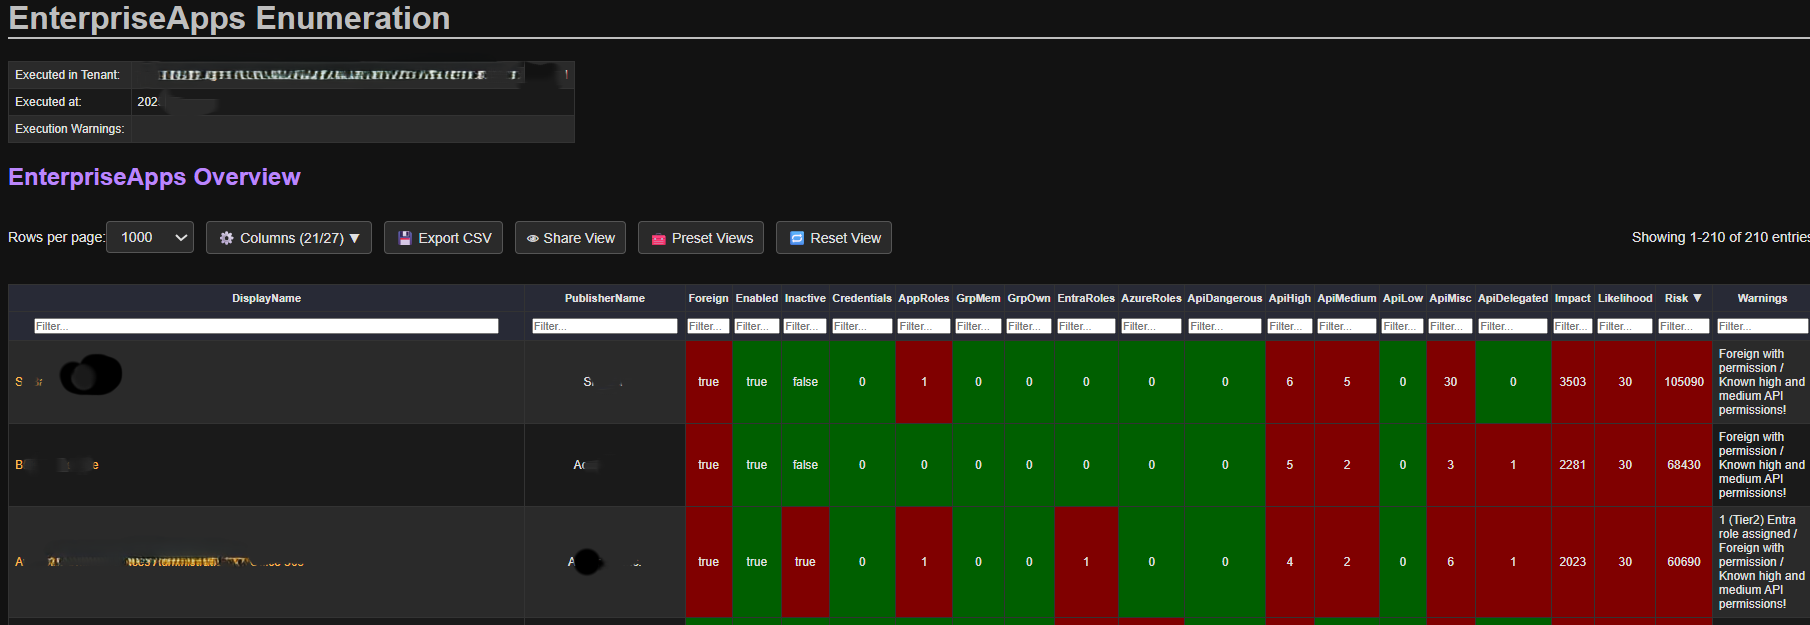1810x625 pixels.
Task: Select the Risk cell showing 105090
Action: pyautogui.click(x=1684, y=382)
